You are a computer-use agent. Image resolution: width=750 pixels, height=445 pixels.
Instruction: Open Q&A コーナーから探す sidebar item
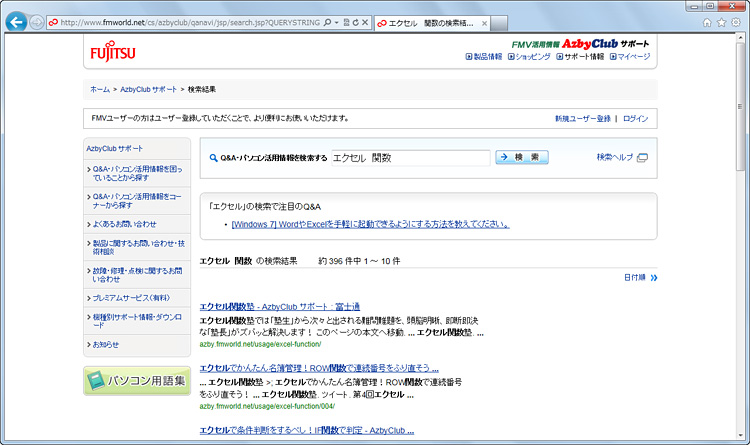[137, 201]
